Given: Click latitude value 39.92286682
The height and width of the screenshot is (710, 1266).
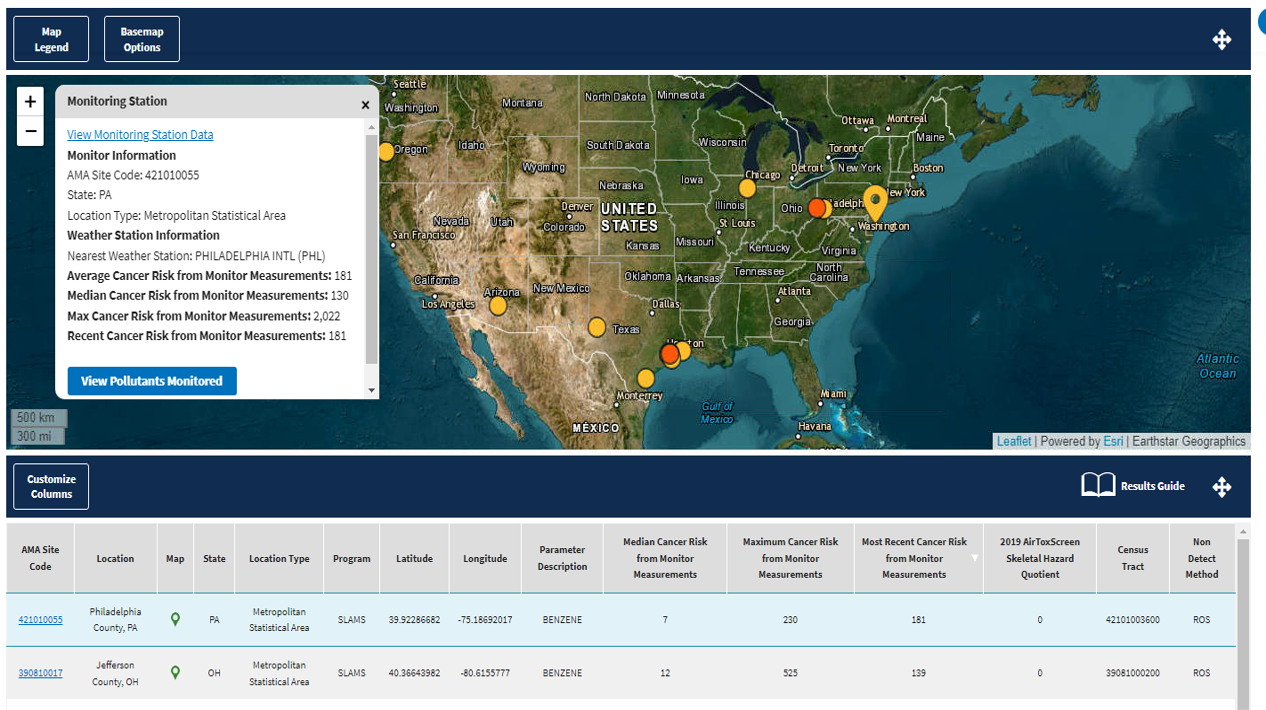Looking at the screenshot, I should coord(414,620).
